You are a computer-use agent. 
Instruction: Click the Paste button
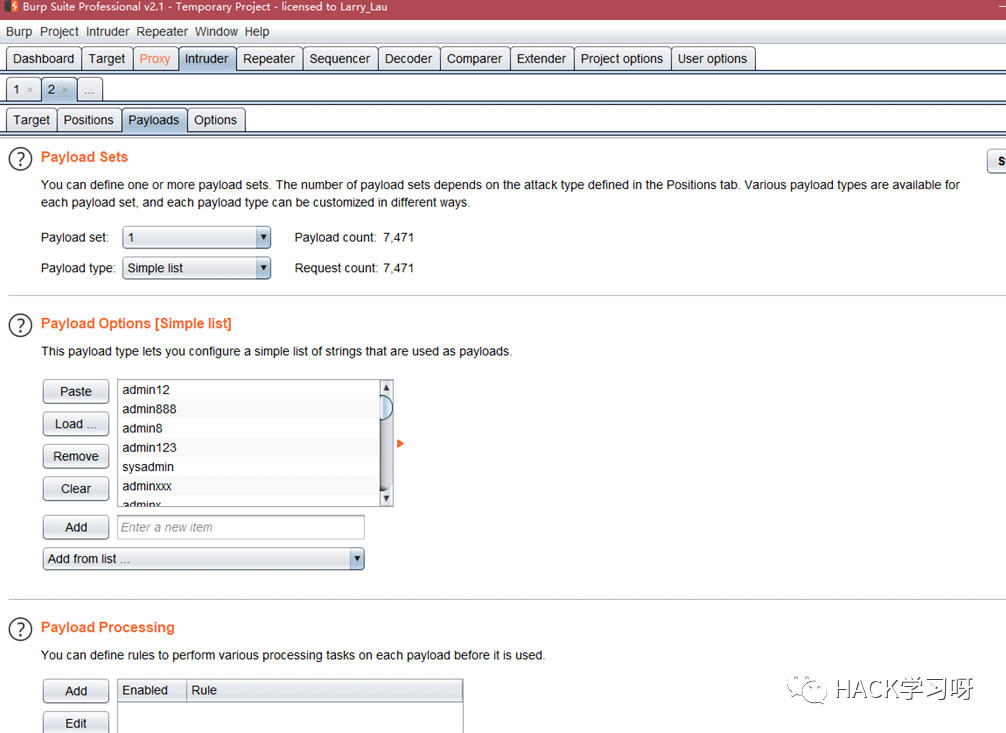(76, 392)
